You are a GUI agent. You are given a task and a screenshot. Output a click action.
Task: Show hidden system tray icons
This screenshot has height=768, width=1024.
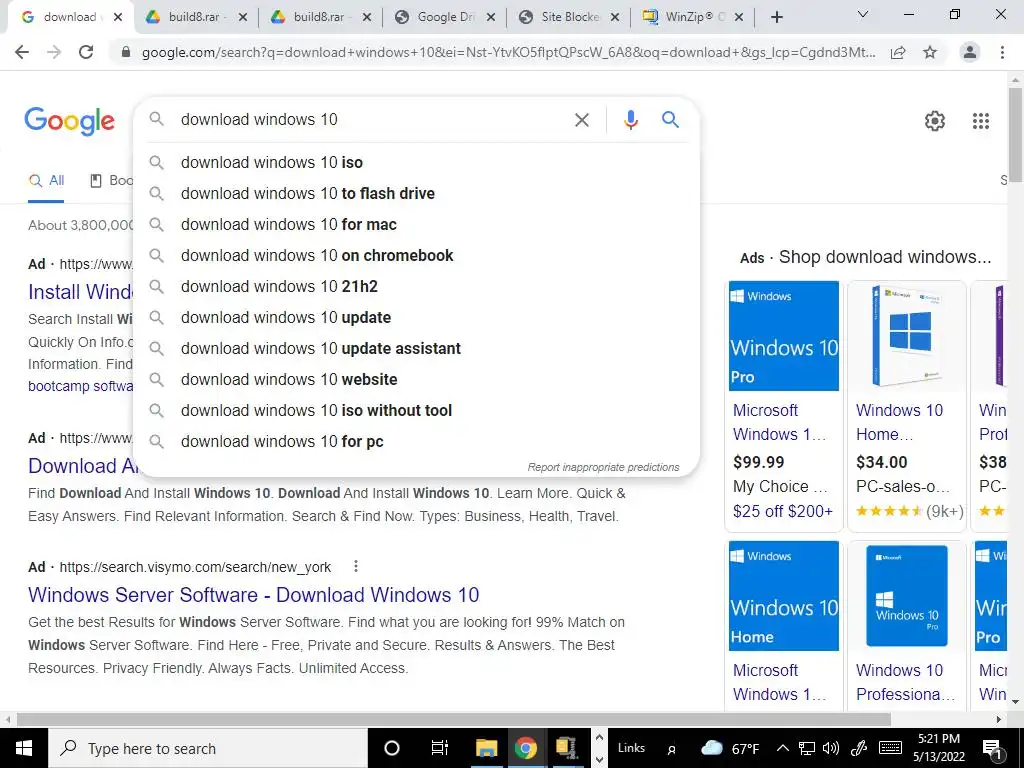point(782,748)
